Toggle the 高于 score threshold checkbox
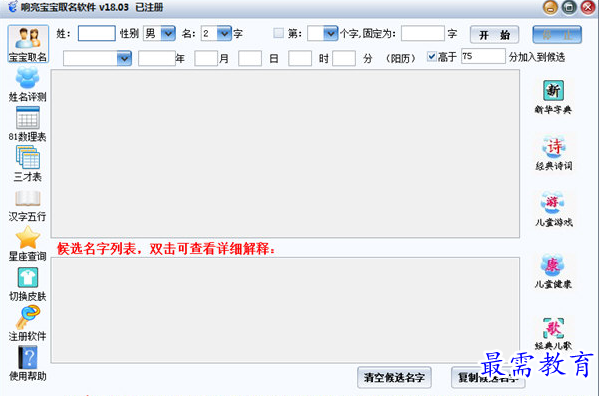Viewport: 602px width, 396px height. tap(432, 57)
